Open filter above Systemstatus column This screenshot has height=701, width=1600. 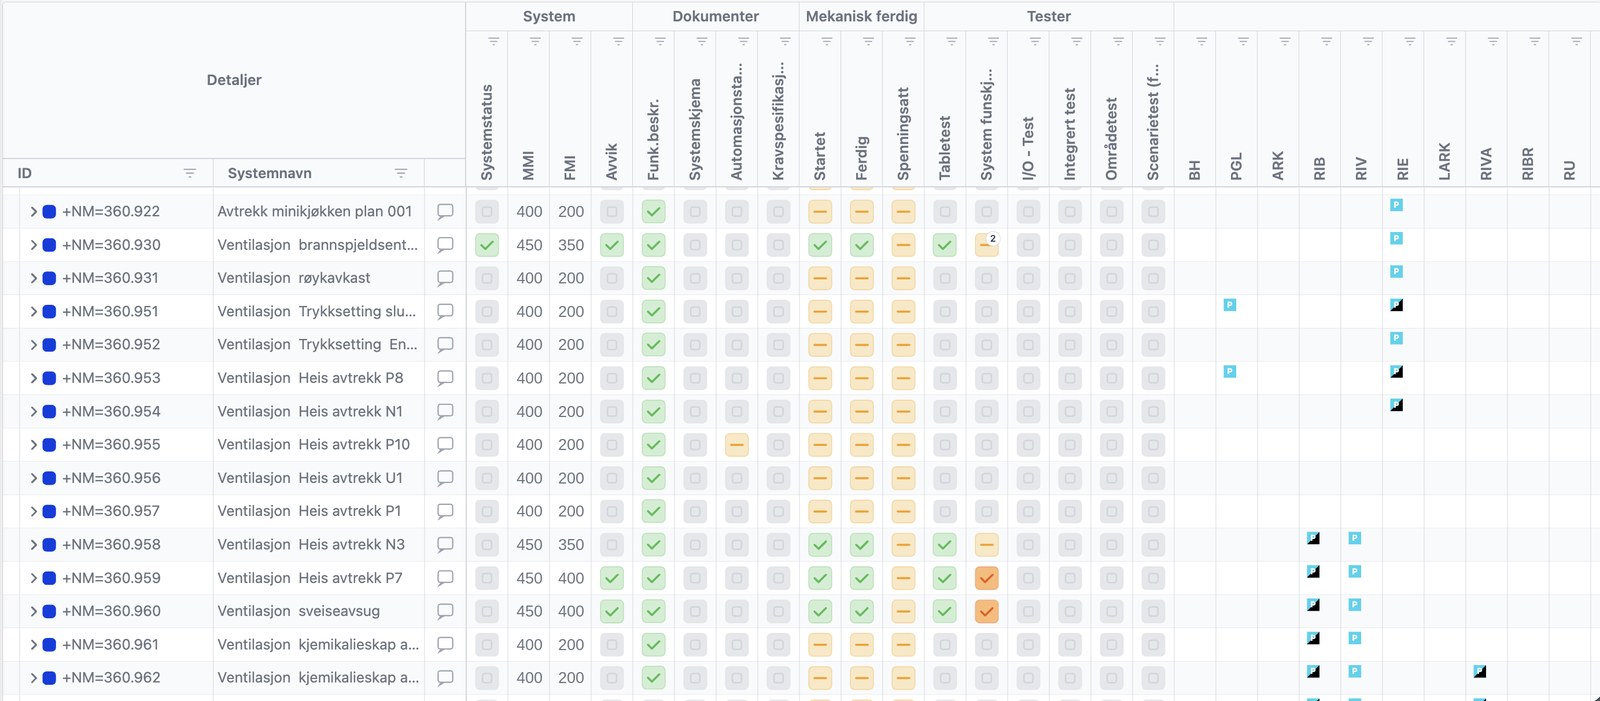tap(493, 41)
